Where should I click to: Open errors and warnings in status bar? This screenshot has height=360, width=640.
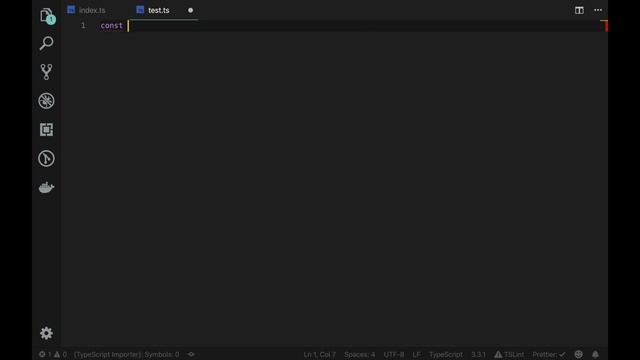(x=53, y=354)
